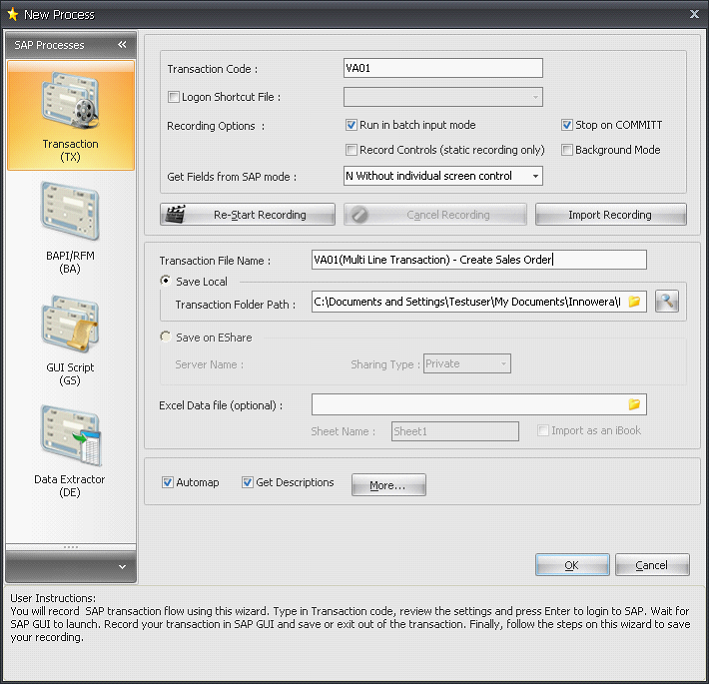Click the folder icon in Transaction Folder Path
710x685 pixels.
(x=634, y=302)
